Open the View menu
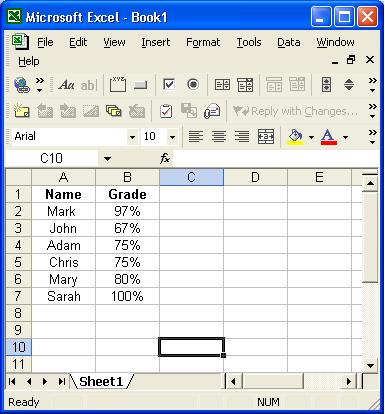 114,42
